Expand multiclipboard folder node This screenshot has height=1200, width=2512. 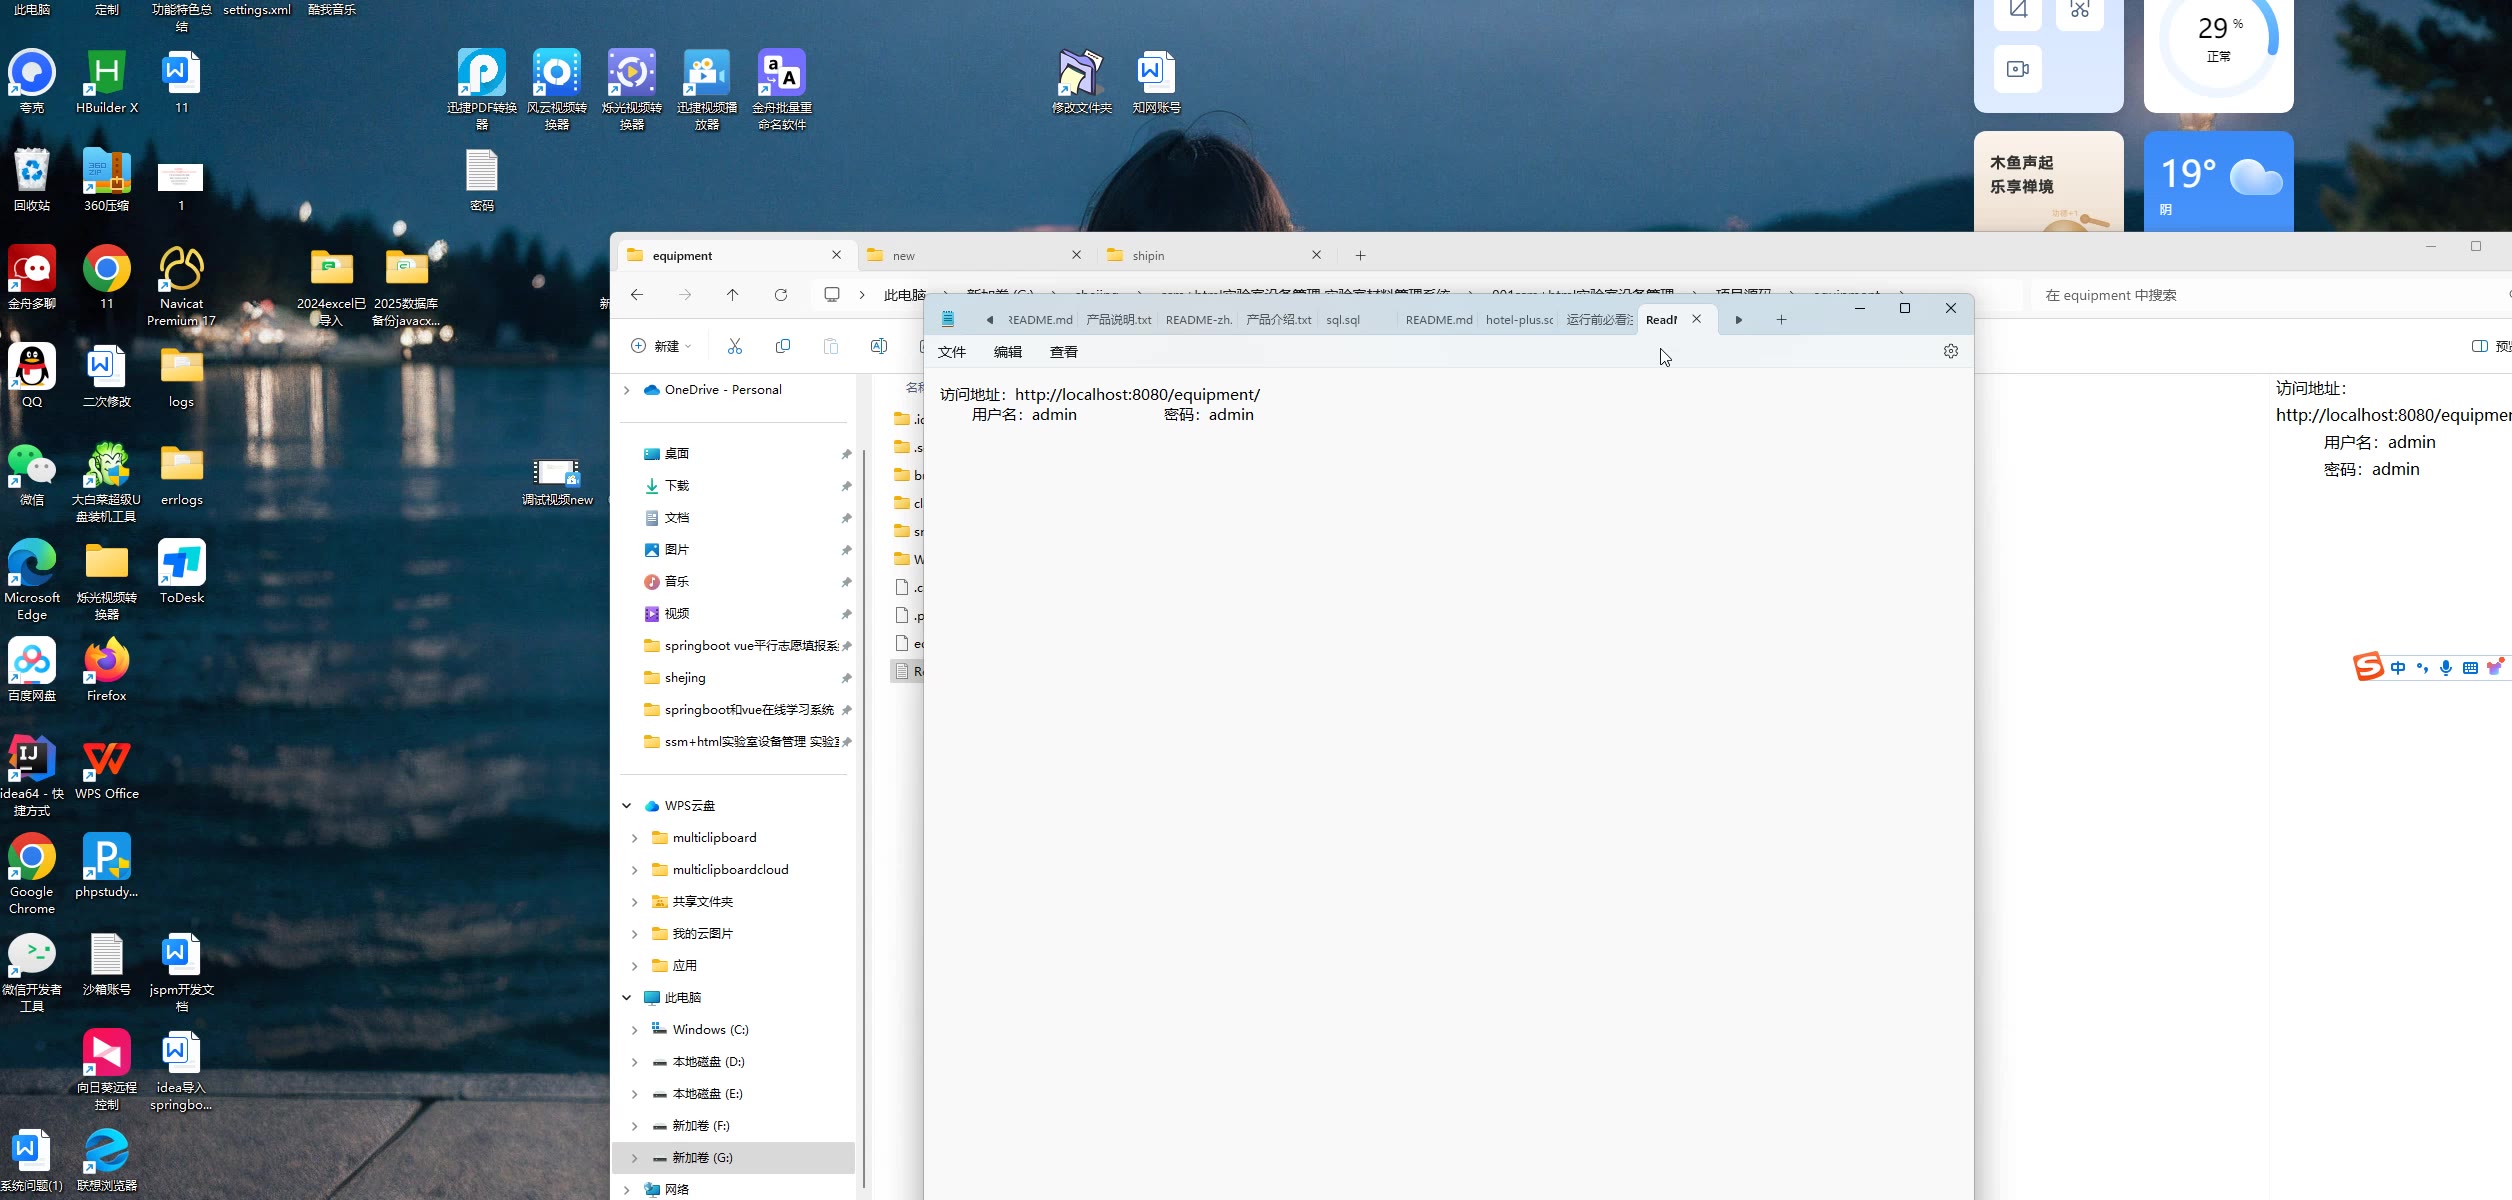tap(635, 838)
